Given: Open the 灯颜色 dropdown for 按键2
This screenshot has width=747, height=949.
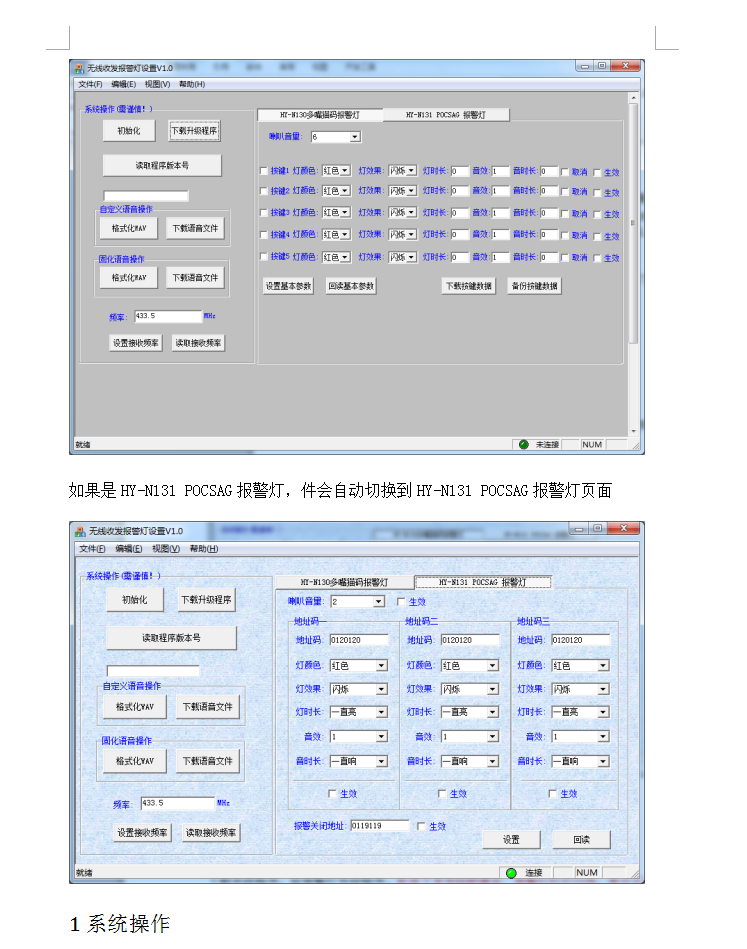Looking at the screenshot, I should tap(345, 191).
